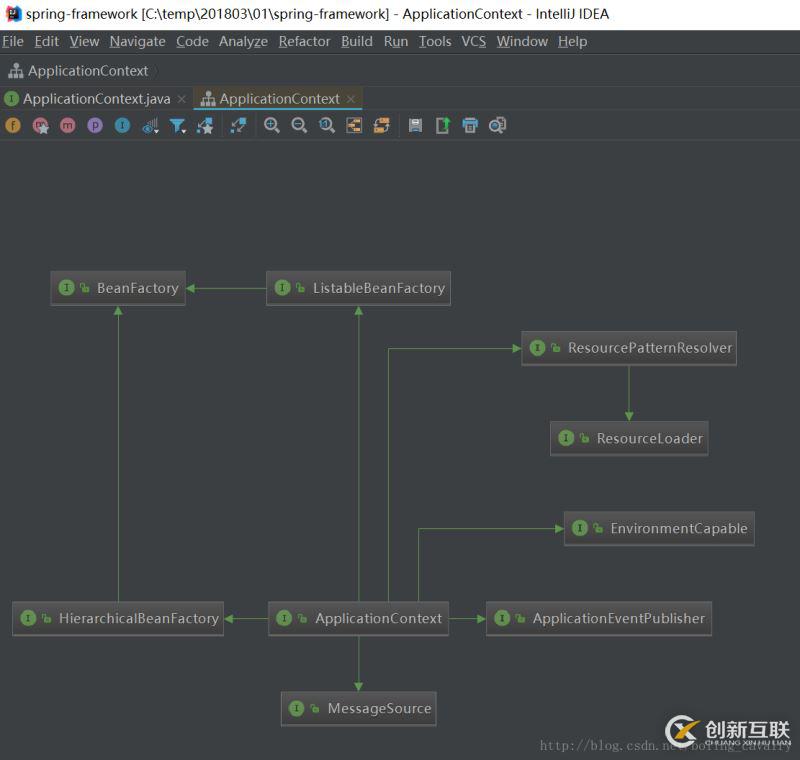The image size is (800, 760).
Task: Open the Analyze menu
Action: click(x=243, y=41)
